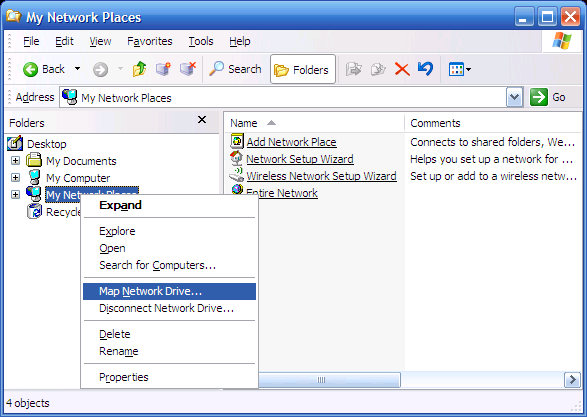Expand My Network Places tree node
This screenshot has height=417, width=587.
[15, 194]
